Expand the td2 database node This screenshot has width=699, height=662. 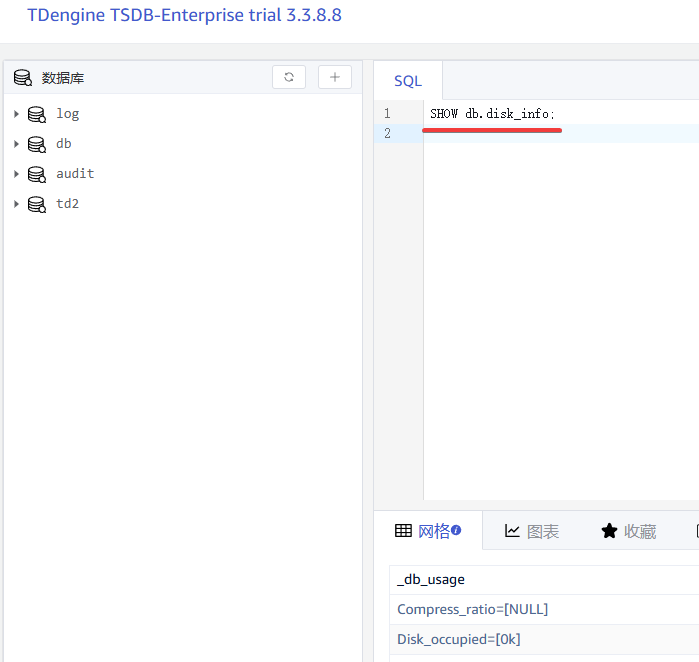(16, 204)
